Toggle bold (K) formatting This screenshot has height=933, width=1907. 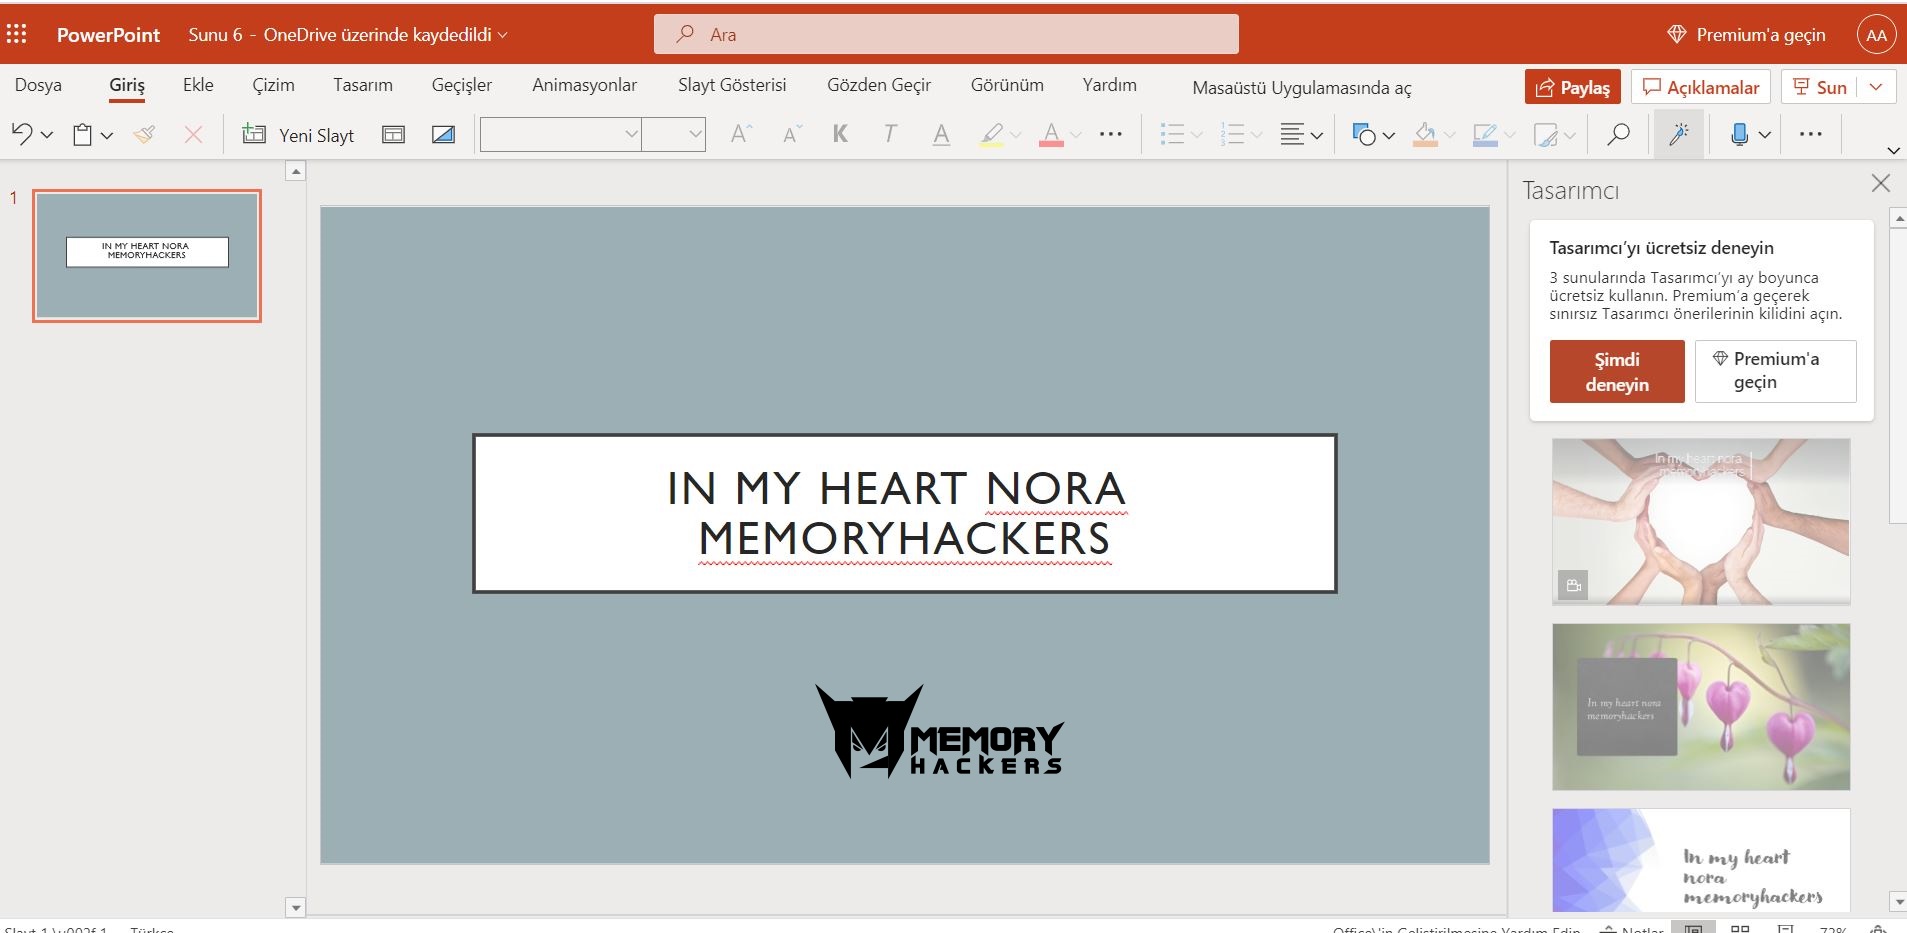(840, 134)
